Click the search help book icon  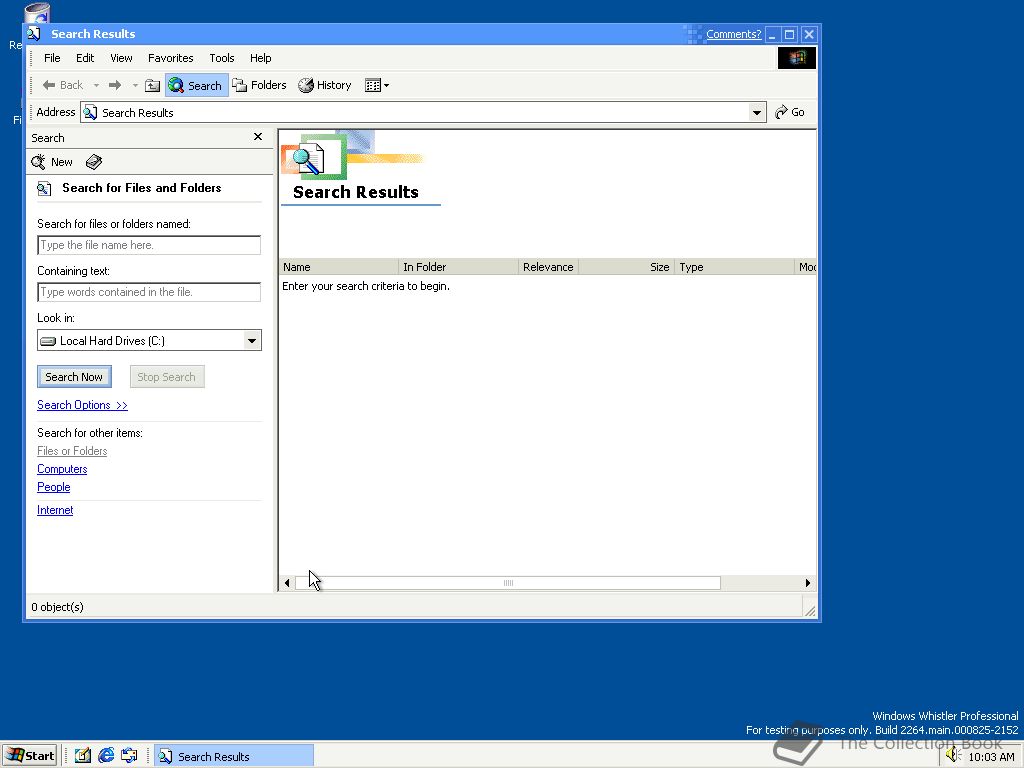click(x=93, y=162)
